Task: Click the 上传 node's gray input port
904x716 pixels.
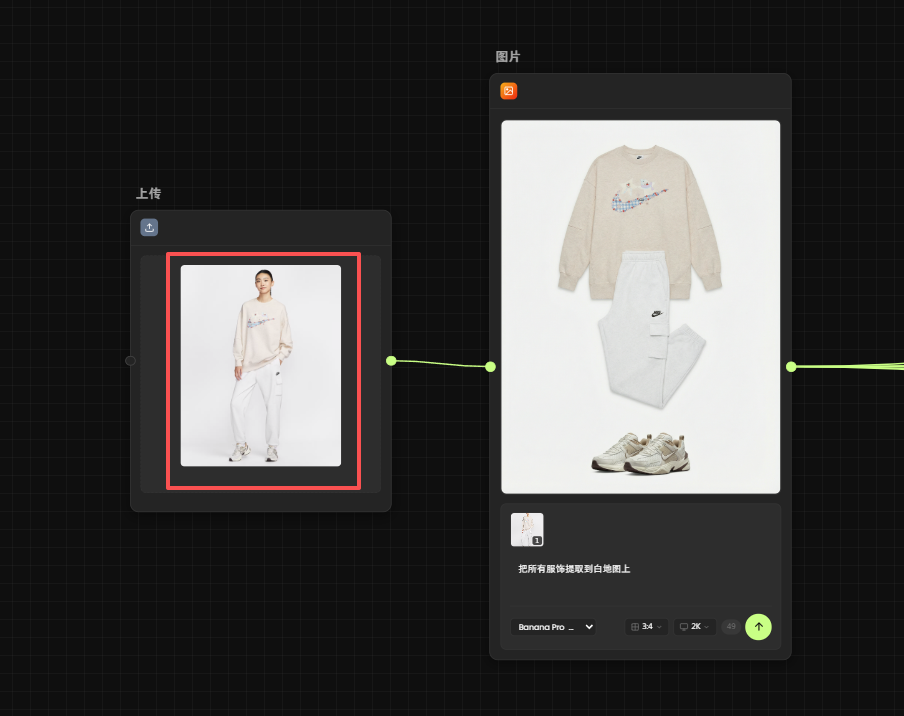Action: point(130,360)
